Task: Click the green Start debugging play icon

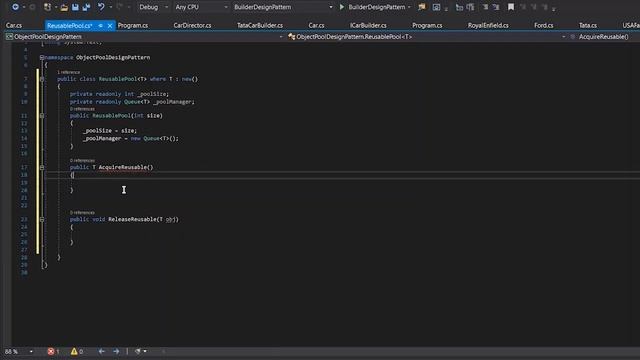Action: [342, 7]
